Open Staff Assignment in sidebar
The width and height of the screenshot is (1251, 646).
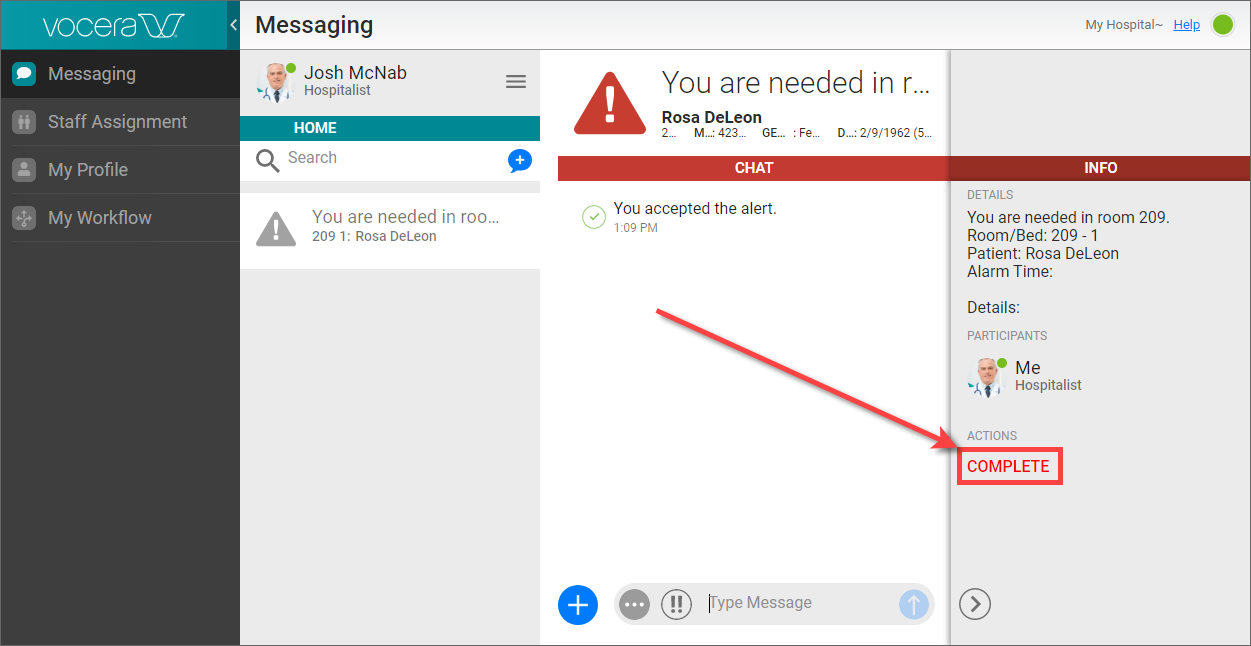[x=118, y=122]
